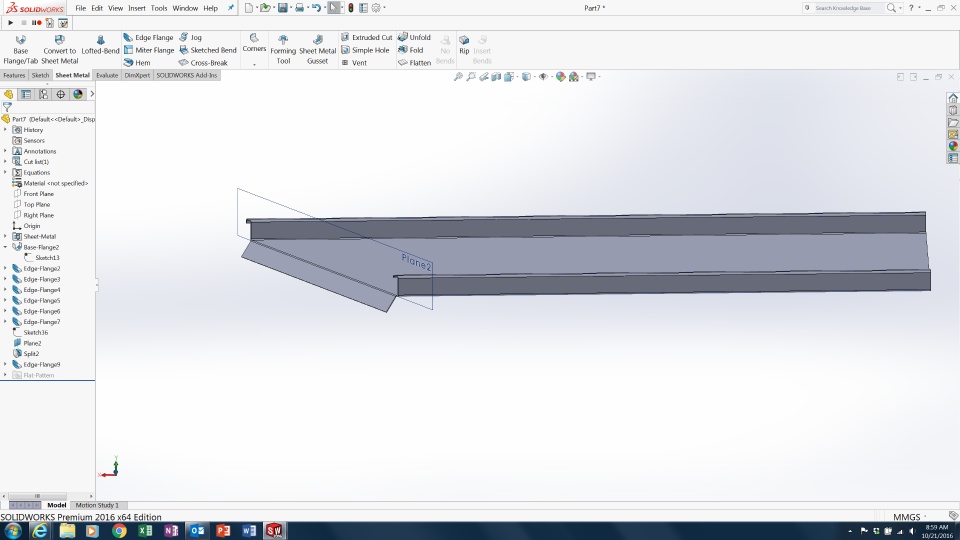The height and width of the screenshot is (540, 960).
Task: Open the ConfigurationManager tab icon
Action: 43,94
